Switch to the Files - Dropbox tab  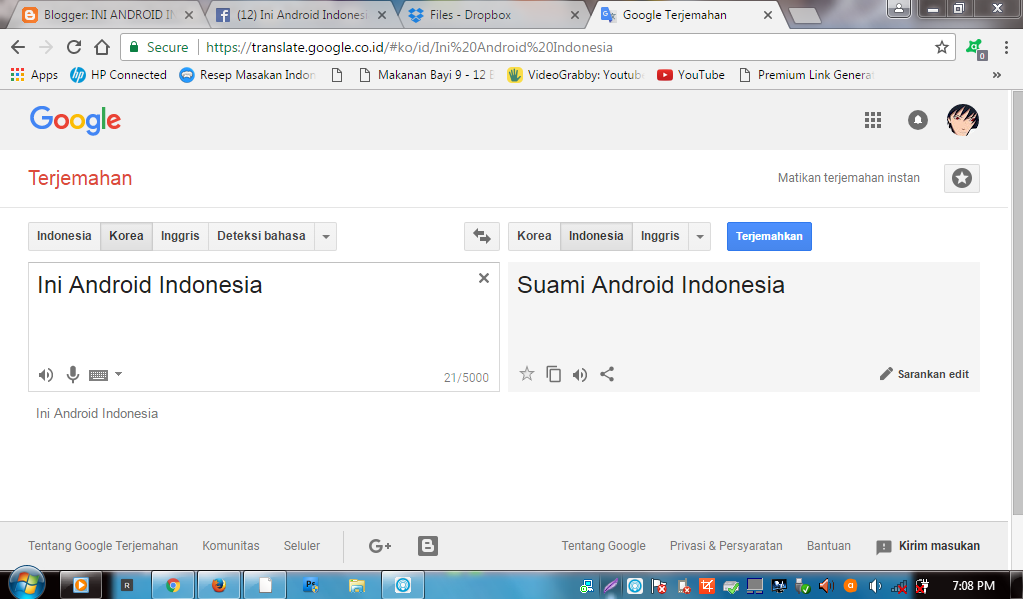493,14
